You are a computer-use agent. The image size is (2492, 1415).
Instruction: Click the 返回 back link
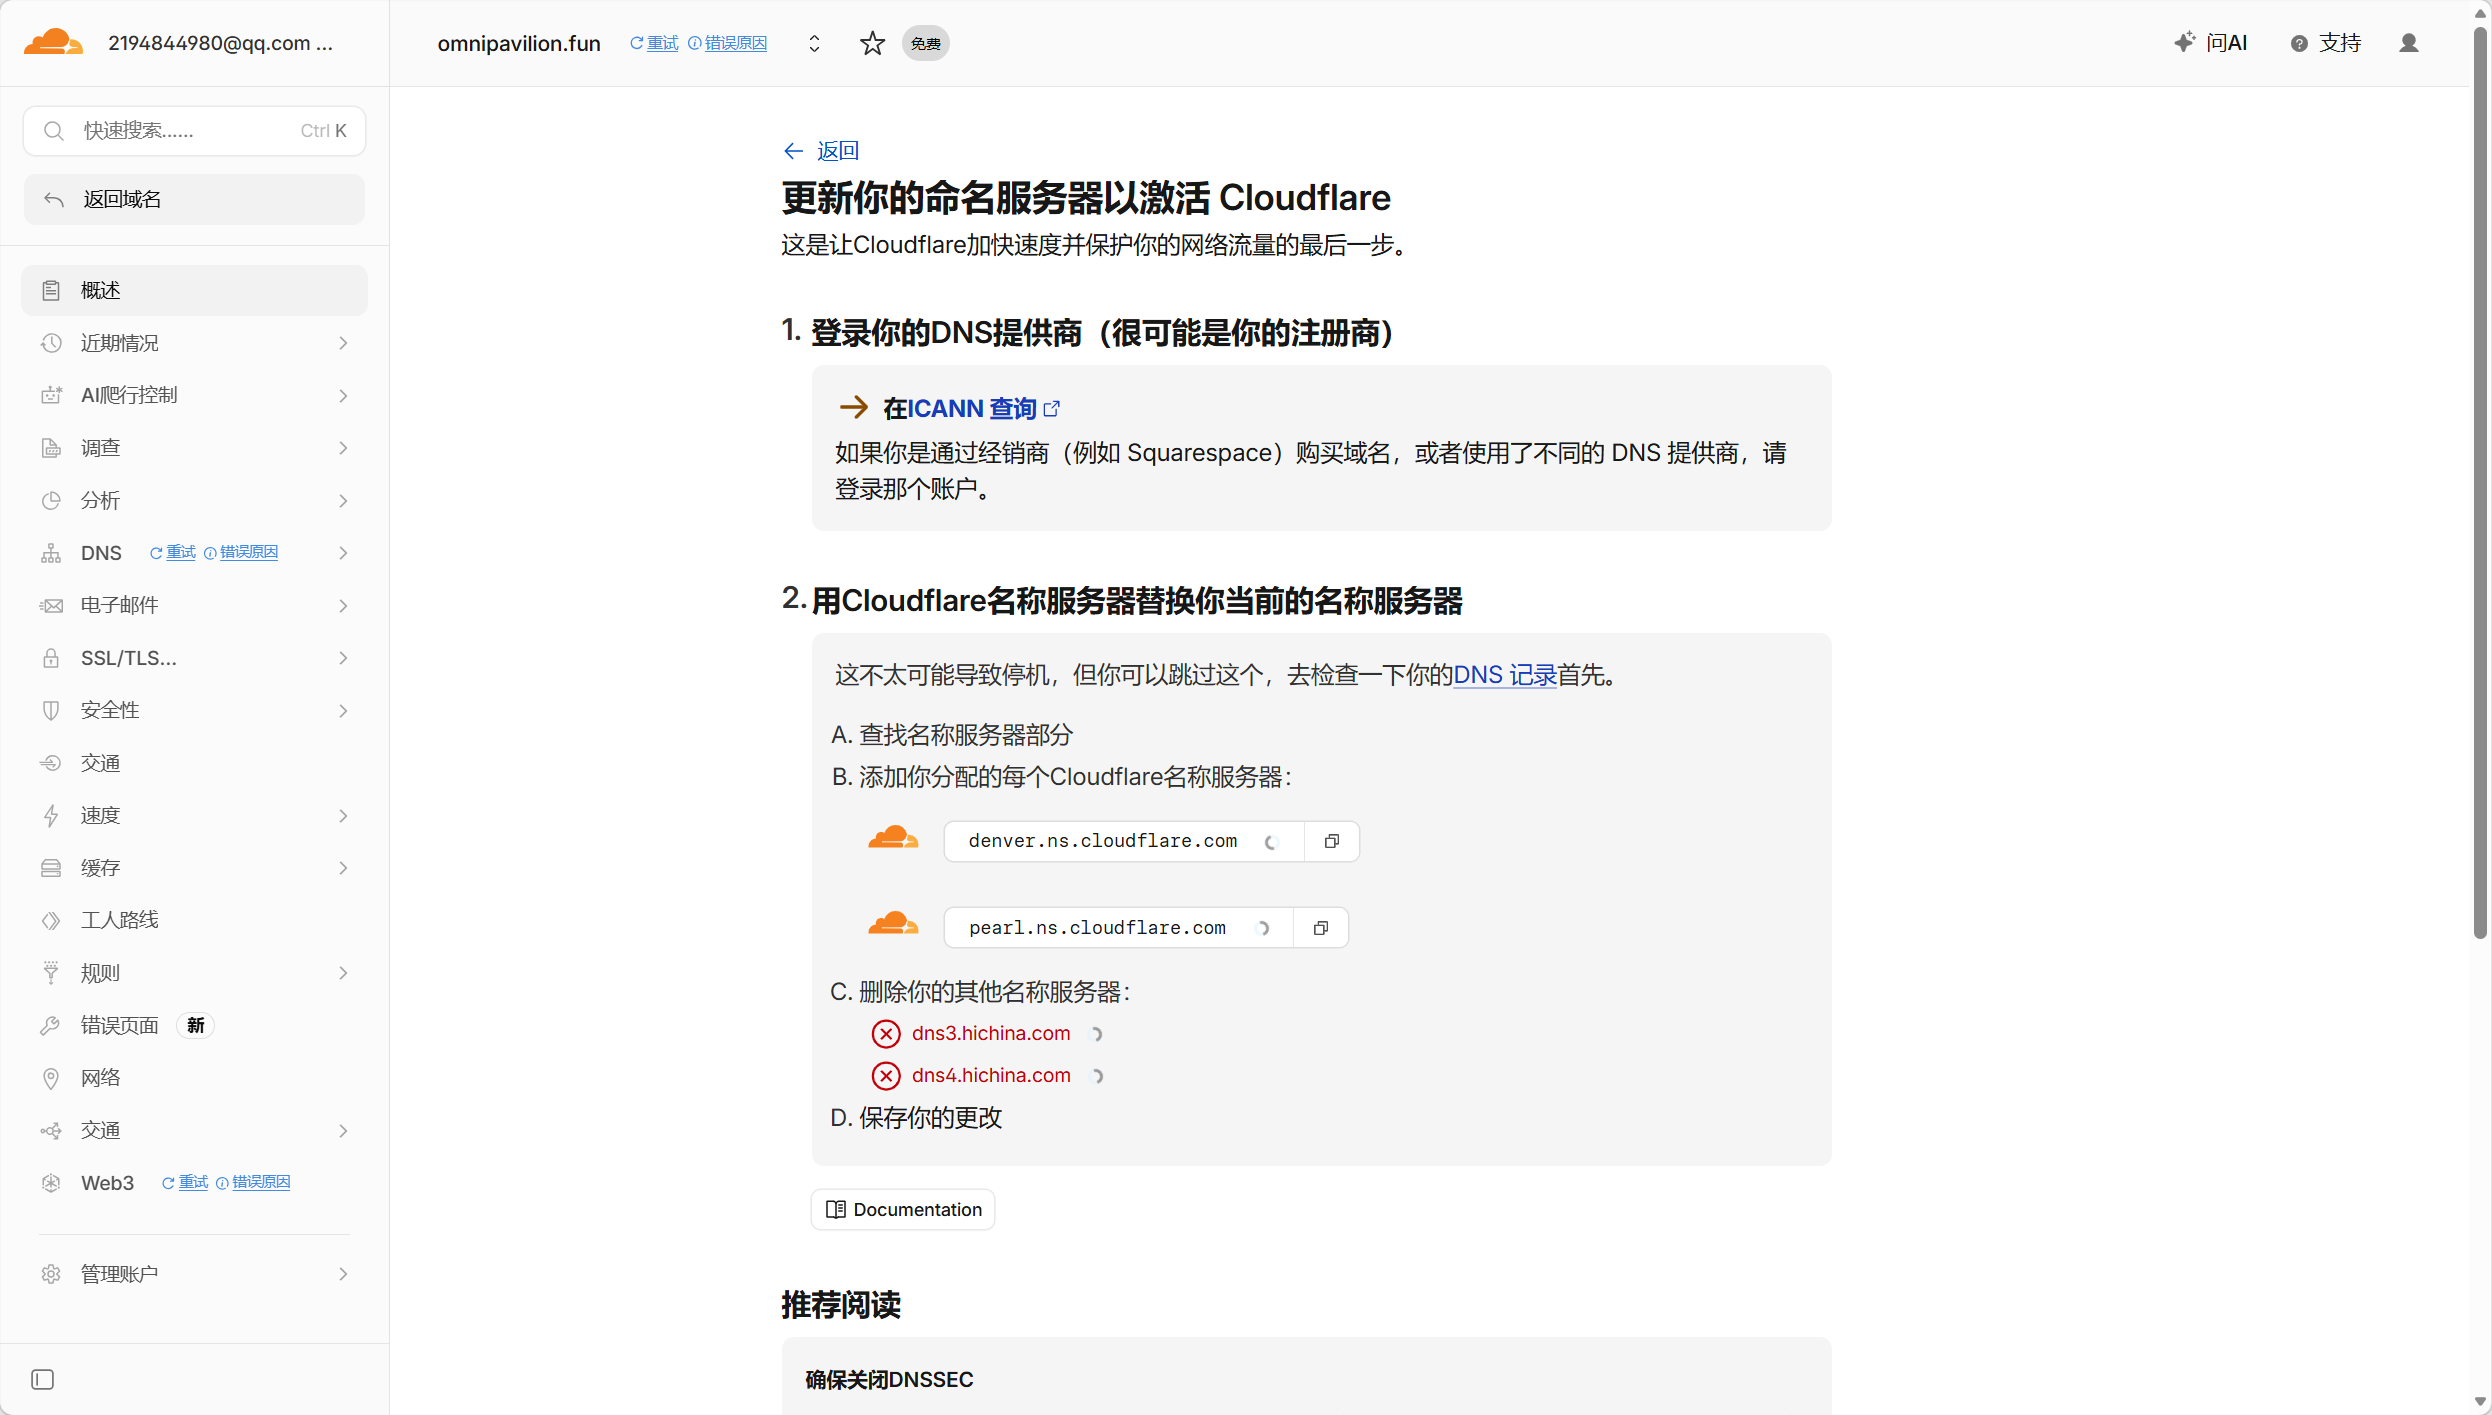(x=822, y=151)
